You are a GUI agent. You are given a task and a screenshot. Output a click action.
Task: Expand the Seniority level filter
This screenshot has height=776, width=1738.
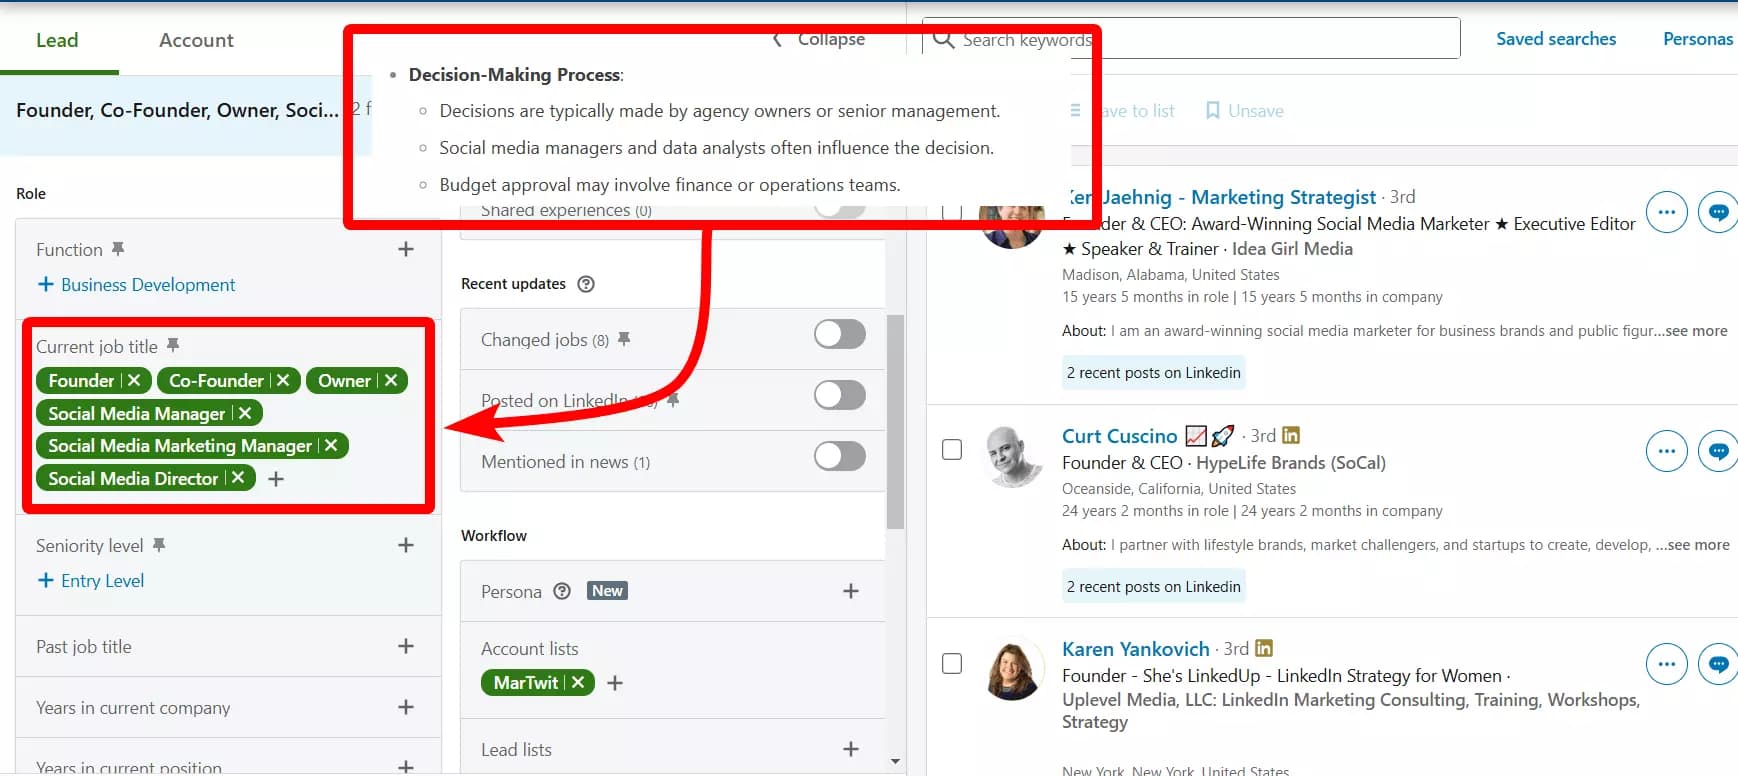coord(406,545)
